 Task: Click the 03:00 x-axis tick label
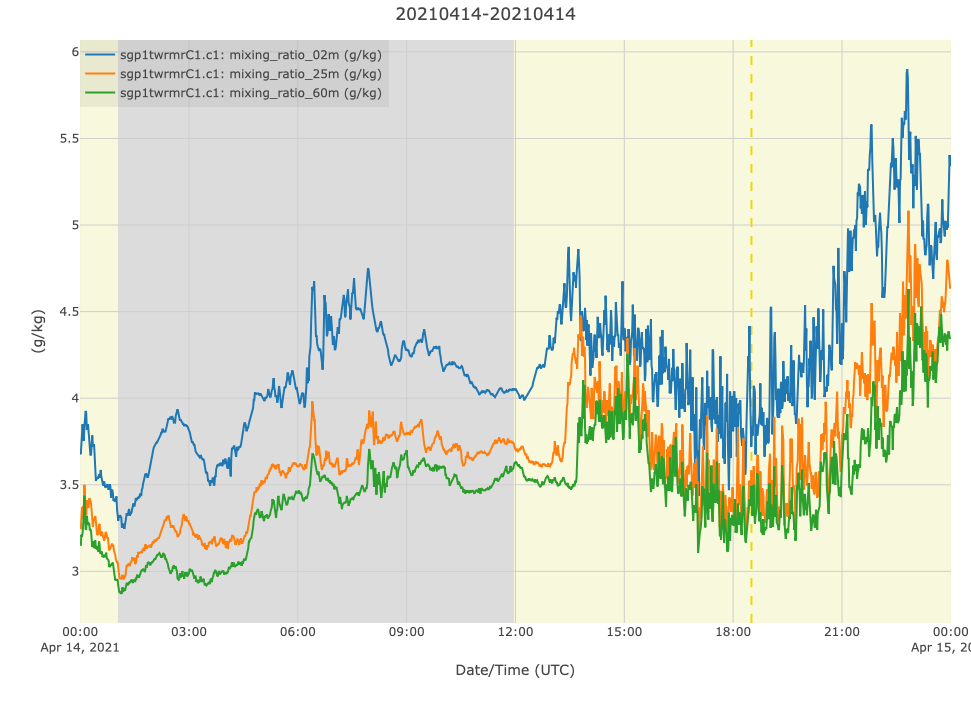point(189,632)
